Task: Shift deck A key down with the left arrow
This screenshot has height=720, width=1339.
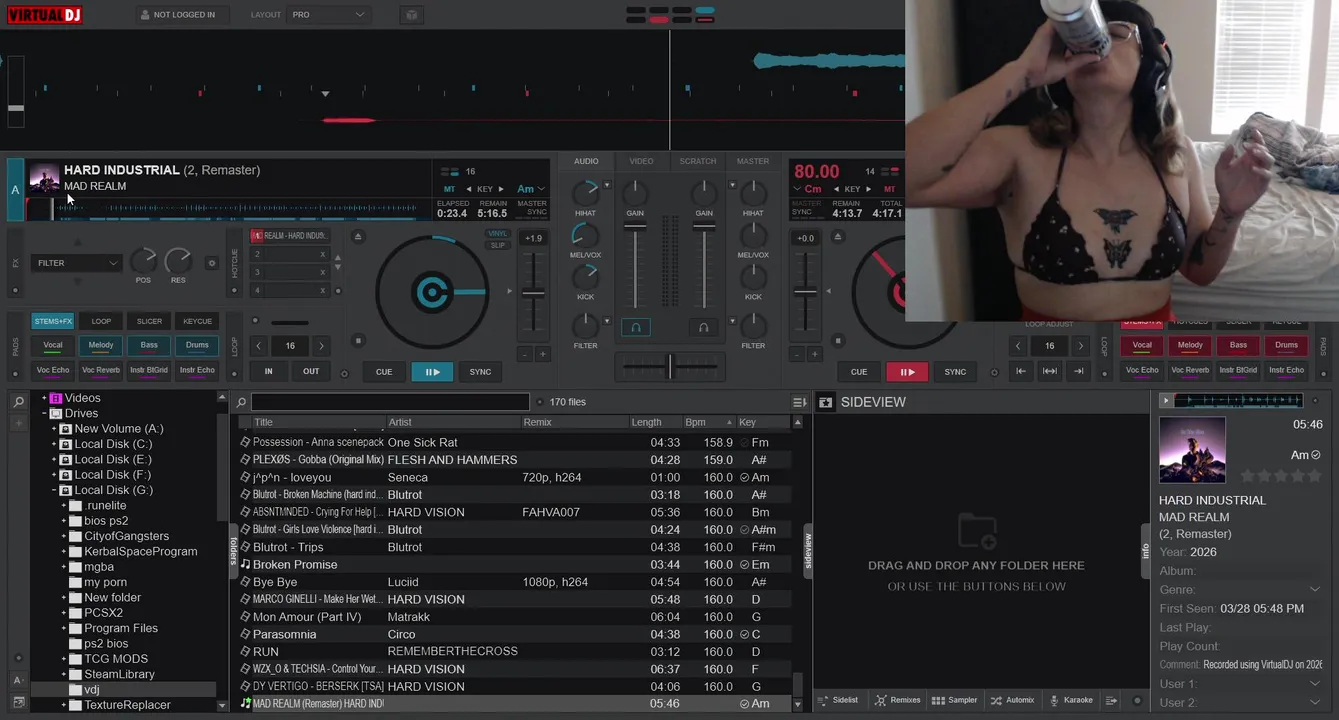Action: [469, 189]
